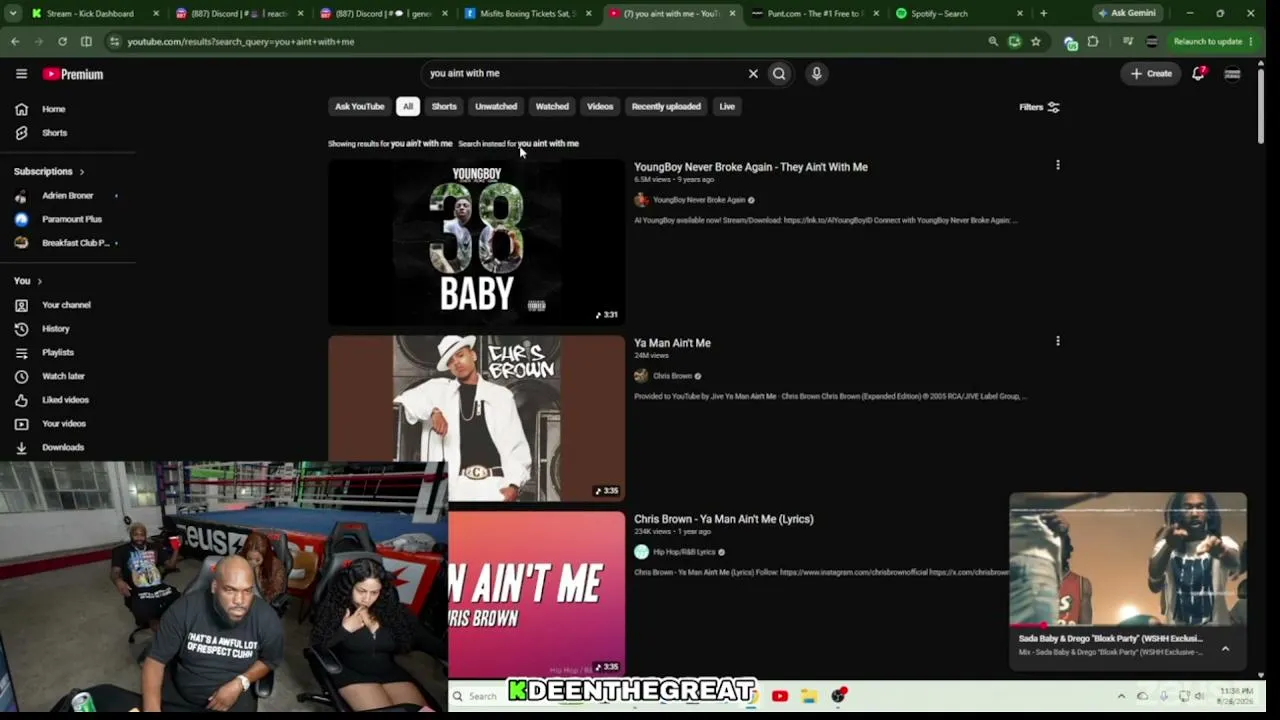Select the Shorts filter chip

pyautogui.click(x=444, y=106)
